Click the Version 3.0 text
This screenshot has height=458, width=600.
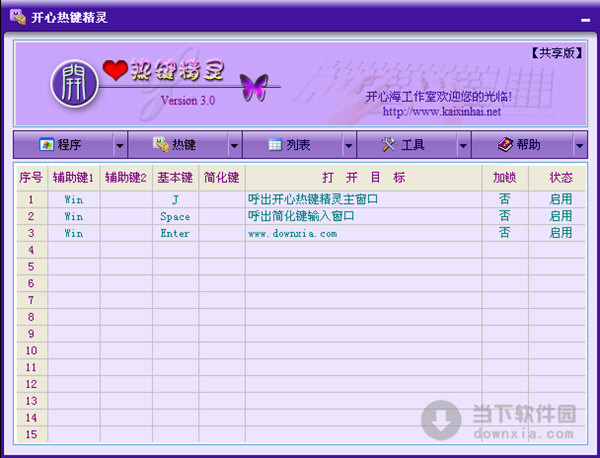[188, 101]
